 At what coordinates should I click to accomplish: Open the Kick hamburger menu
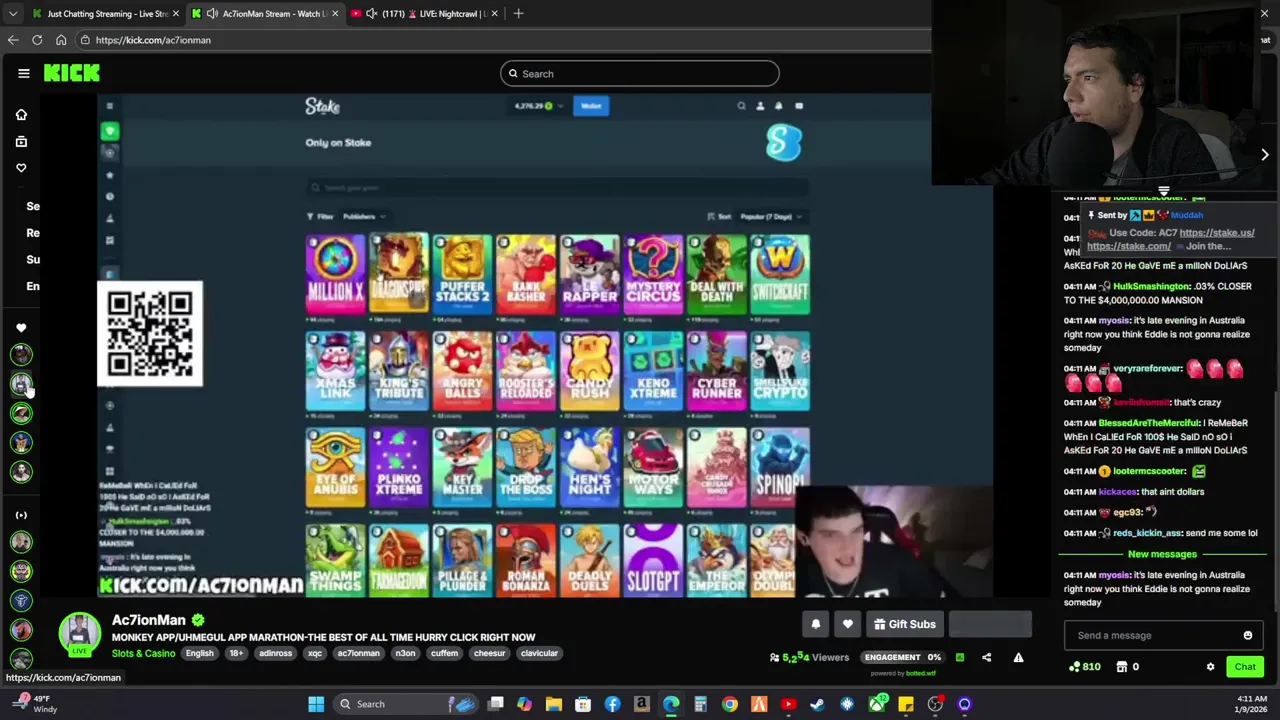tap(23, 73)
